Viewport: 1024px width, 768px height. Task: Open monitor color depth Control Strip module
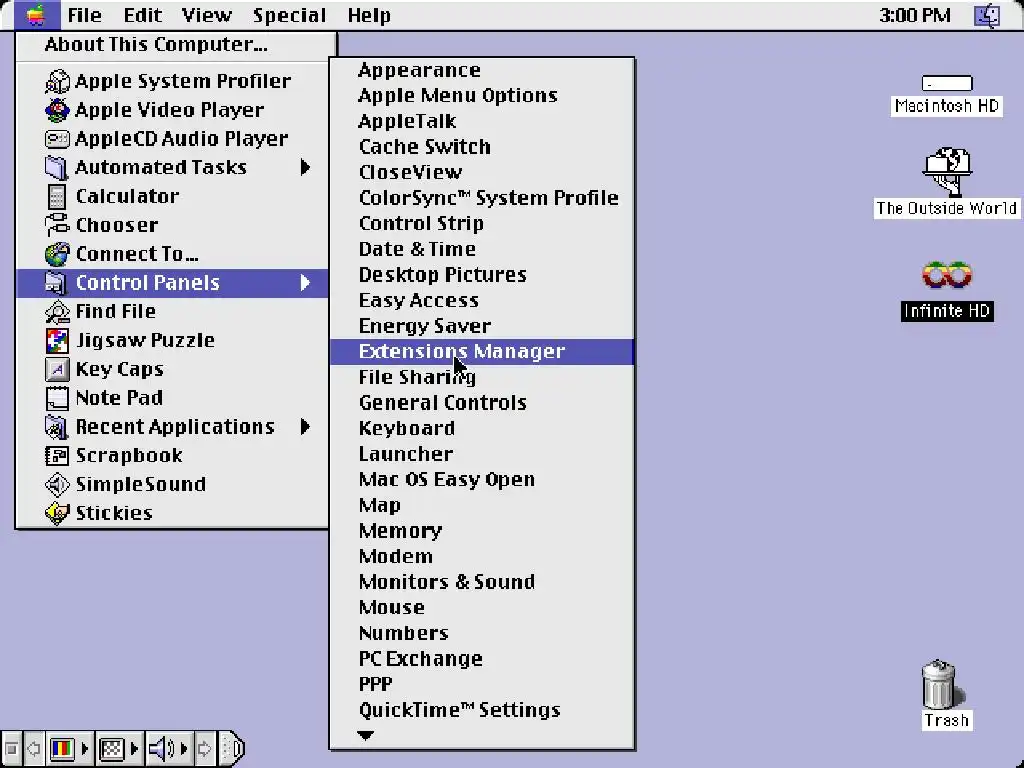click(62, 748)
